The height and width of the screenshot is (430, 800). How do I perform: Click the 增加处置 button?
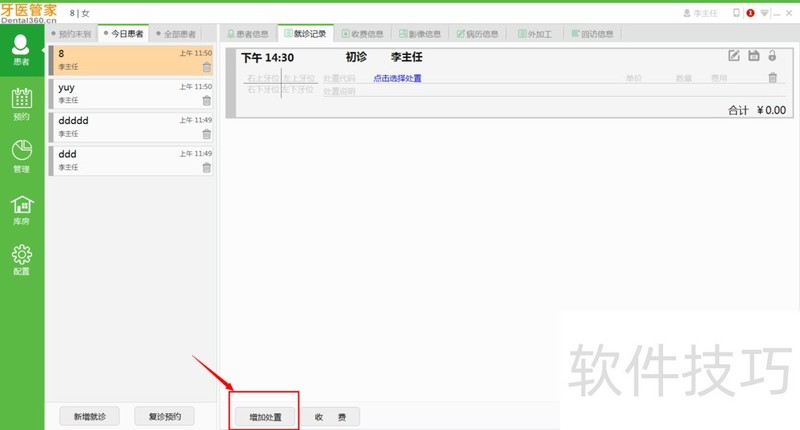(x=265, y=417)
